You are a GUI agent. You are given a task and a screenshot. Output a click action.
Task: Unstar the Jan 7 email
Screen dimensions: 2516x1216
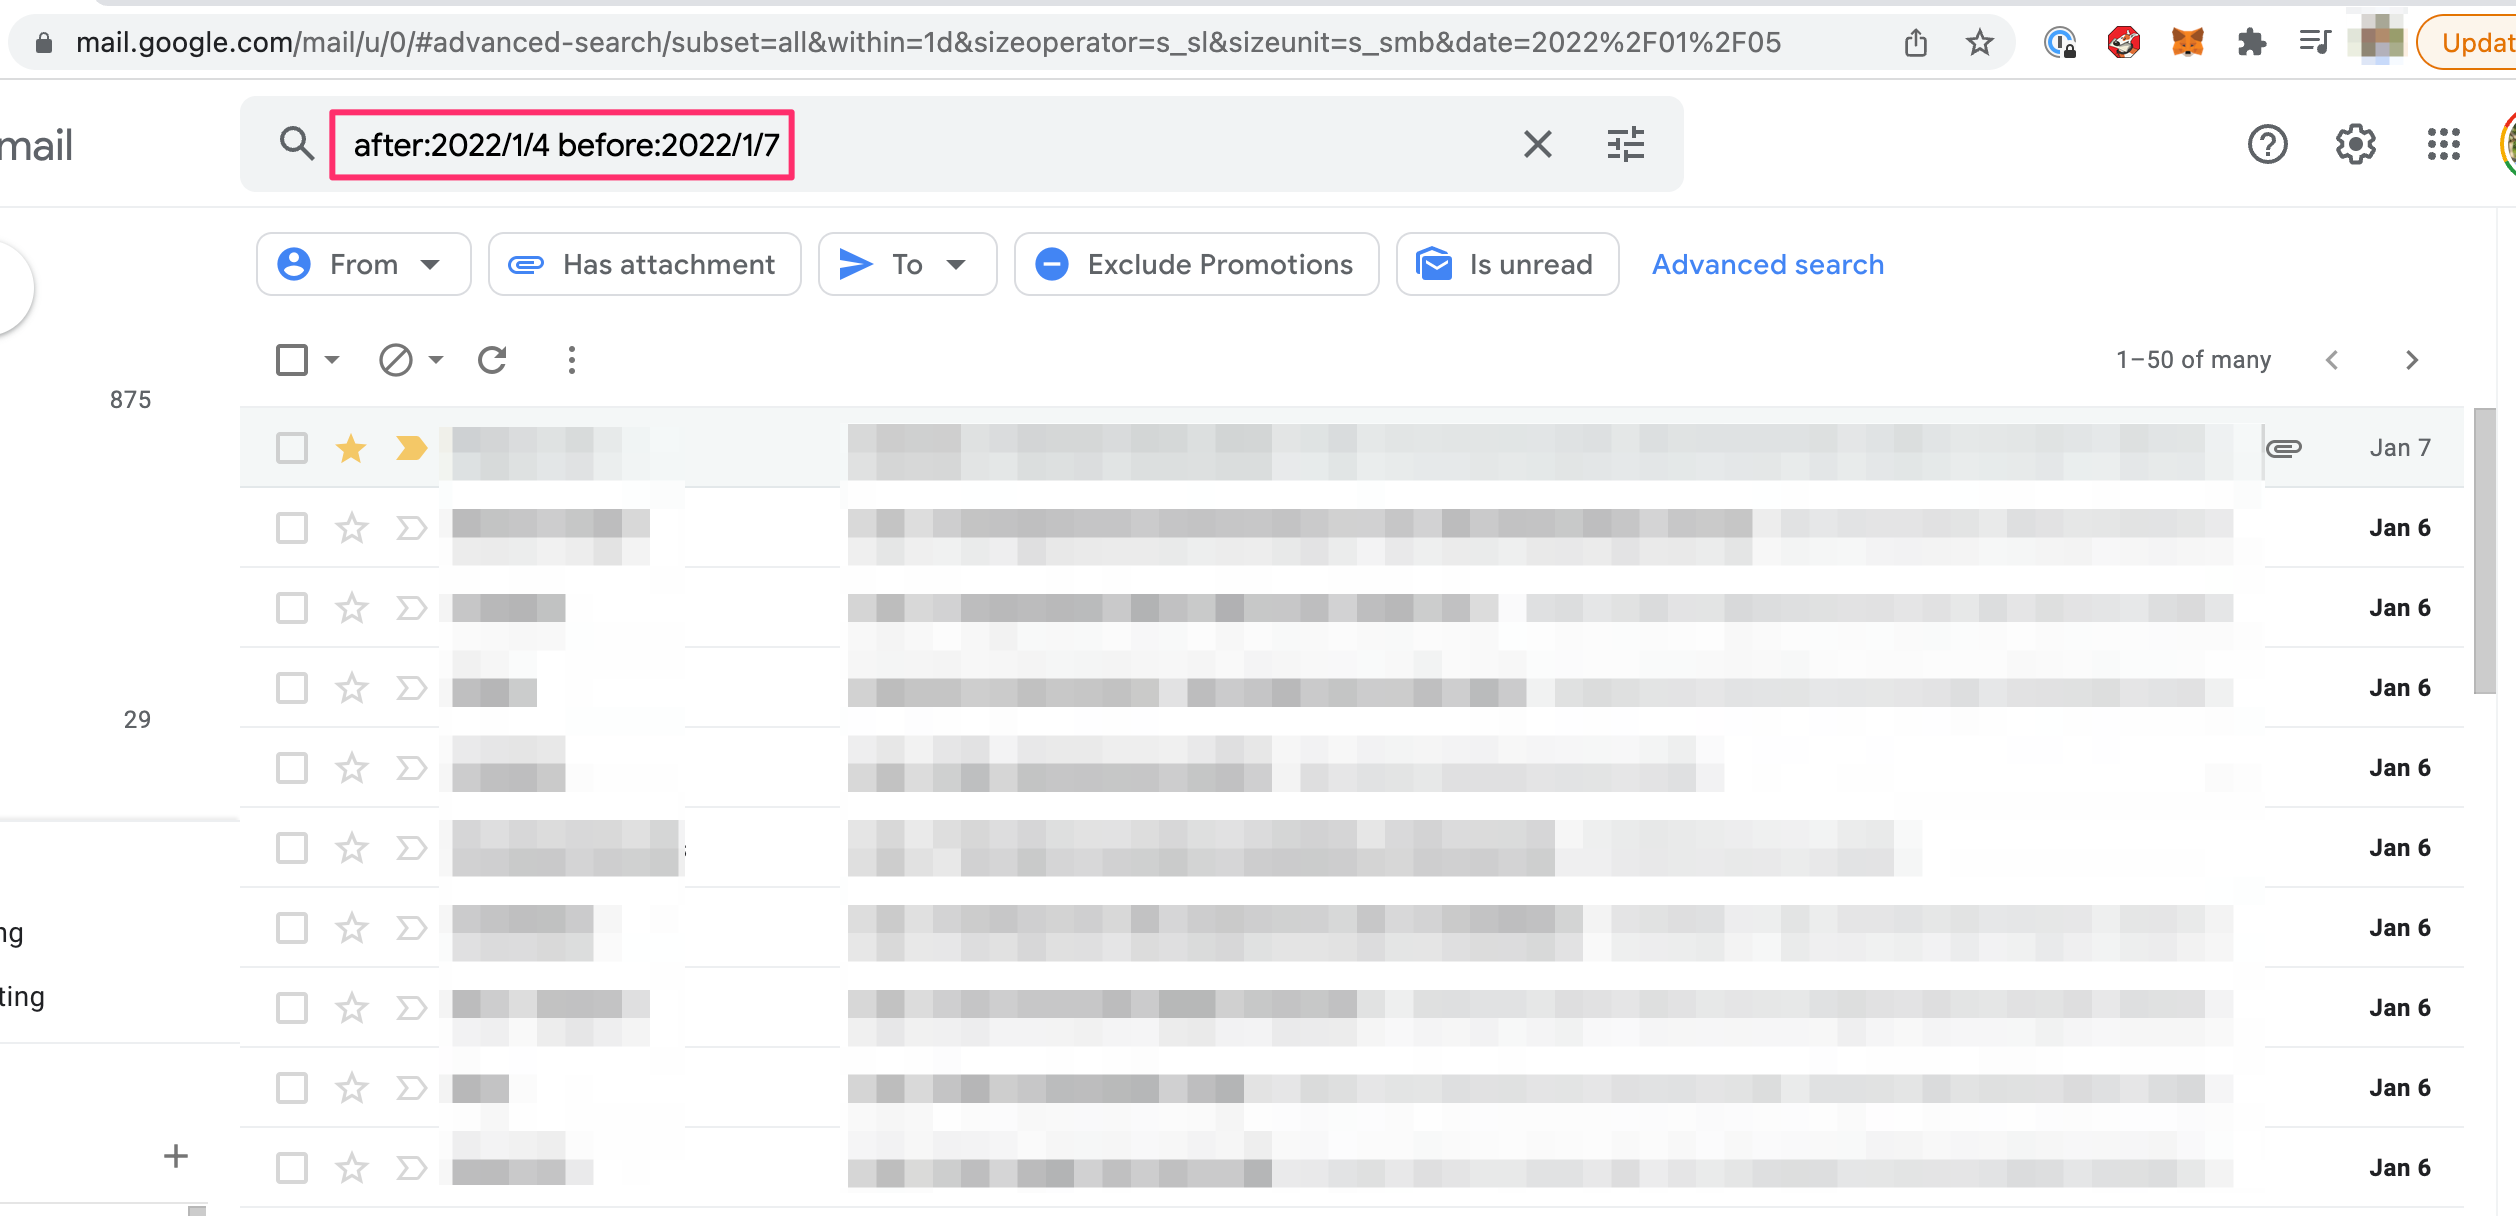[x=351, y=448]
